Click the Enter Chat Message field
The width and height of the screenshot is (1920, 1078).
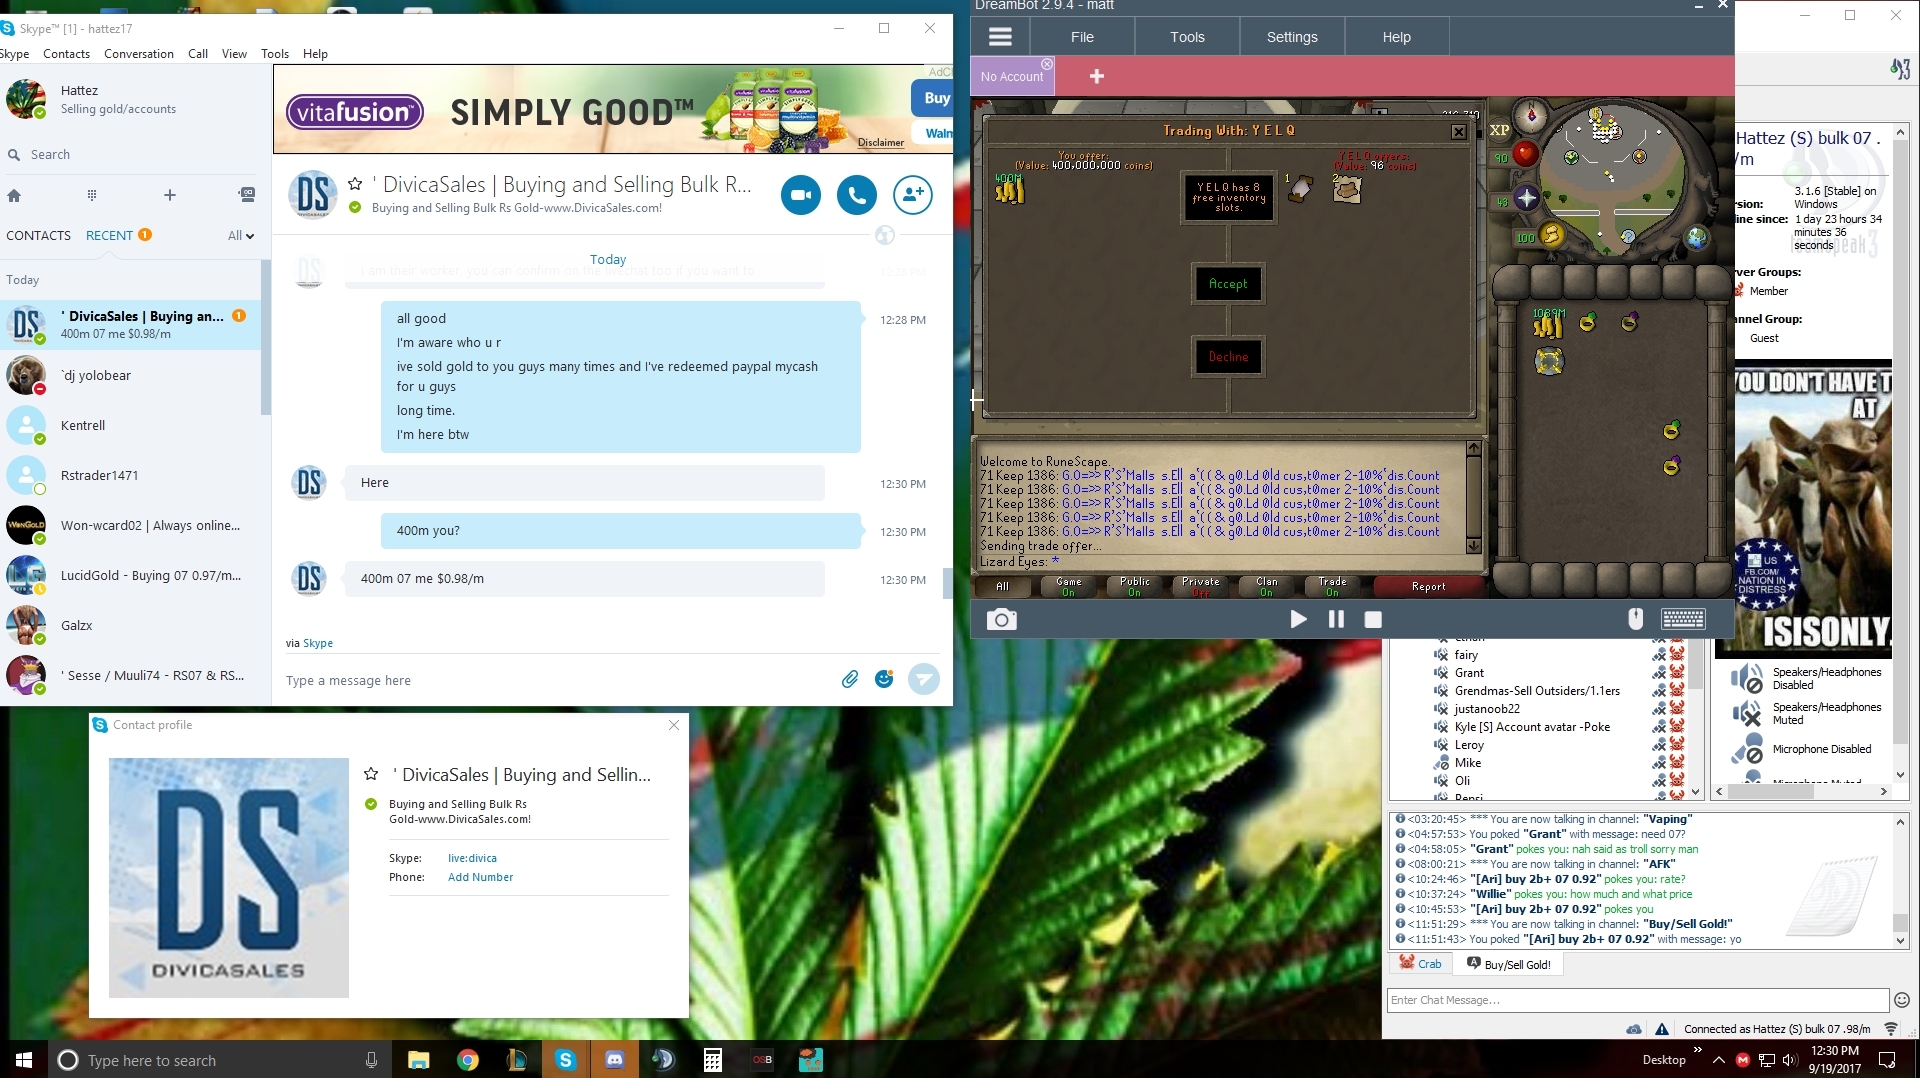coord(1636,1000)
